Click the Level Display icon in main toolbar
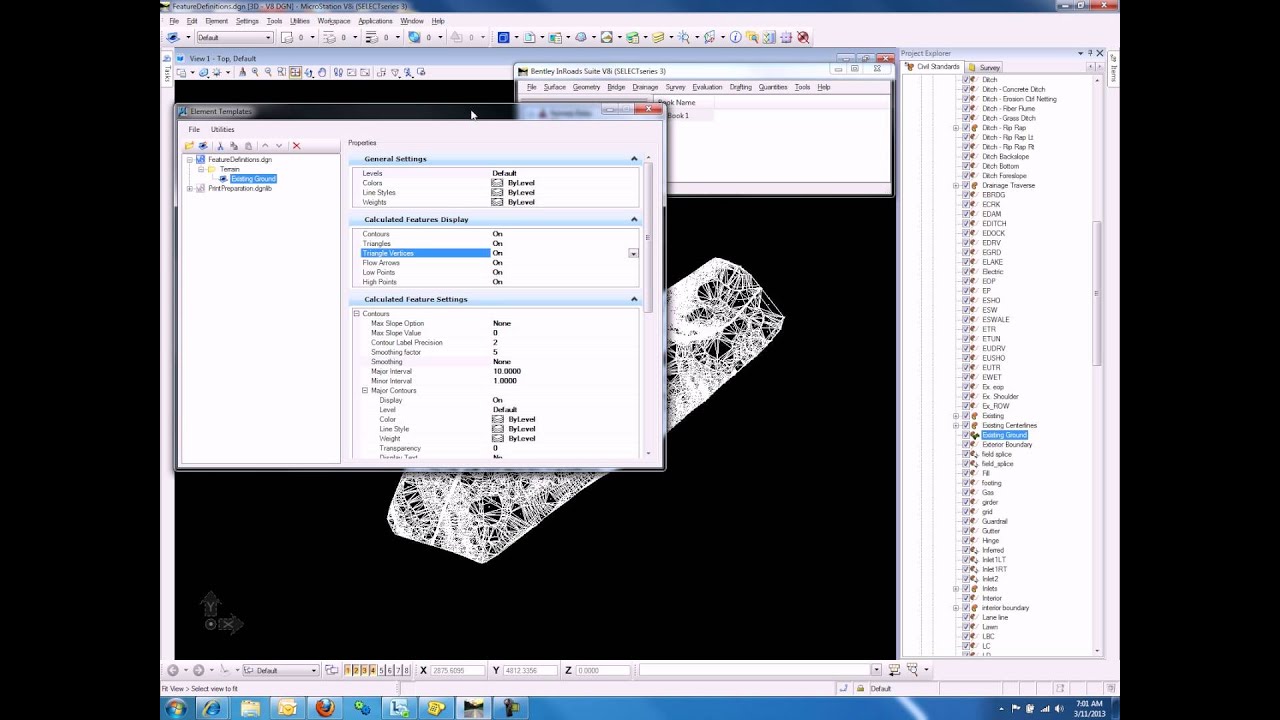The height and width of the screenshot is (720, 1280). pyautogui.click(x=658, y=37)
